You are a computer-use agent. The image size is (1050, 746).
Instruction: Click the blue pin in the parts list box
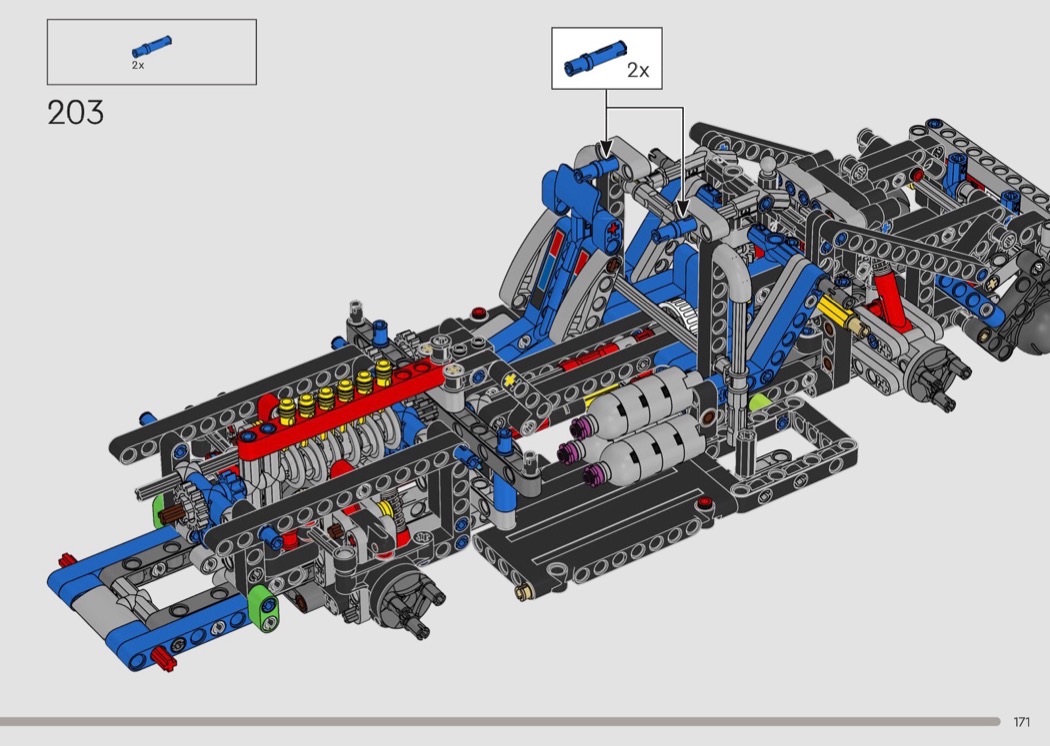pos(150,46)
